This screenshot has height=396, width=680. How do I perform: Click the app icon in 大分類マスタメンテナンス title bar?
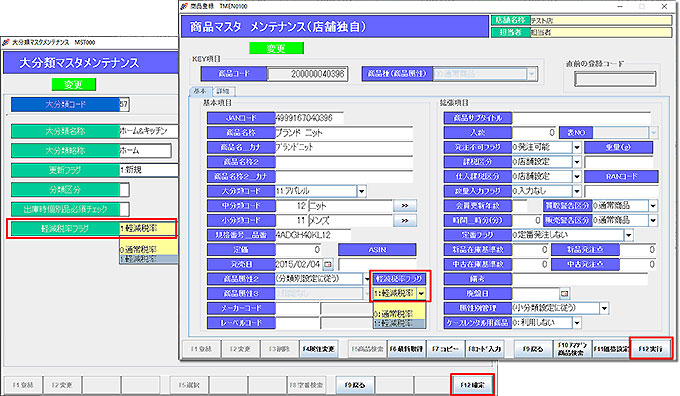pos(6,43)
